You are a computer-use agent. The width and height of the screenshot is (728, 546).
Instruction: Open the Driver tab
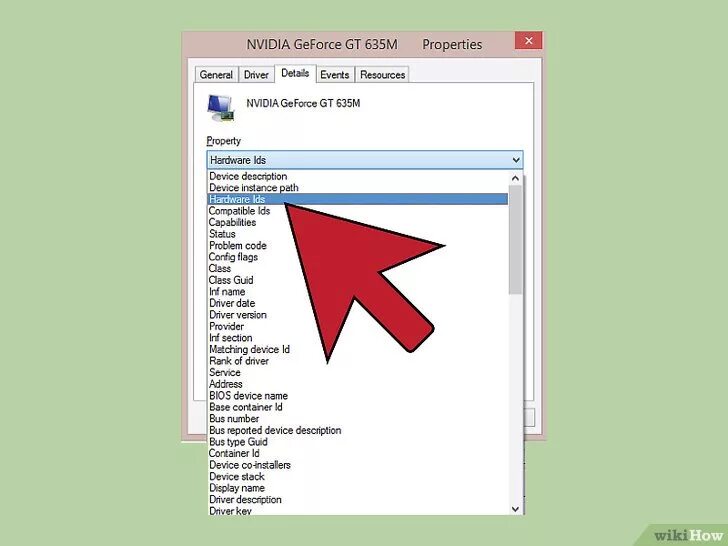[x=256, y=75]
